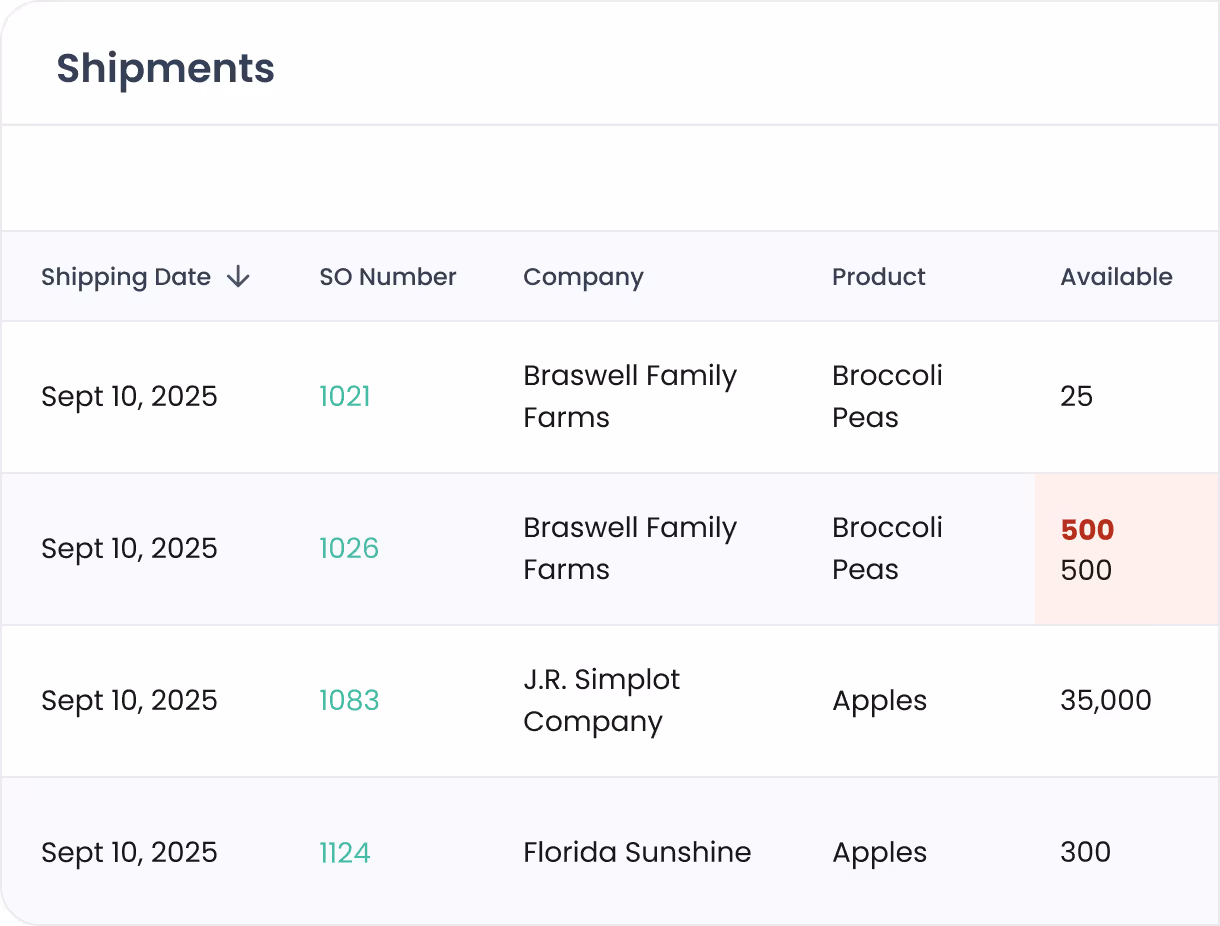Sort by the SO Number column header
Screen dimensions: 1220x926
[387, 277]
